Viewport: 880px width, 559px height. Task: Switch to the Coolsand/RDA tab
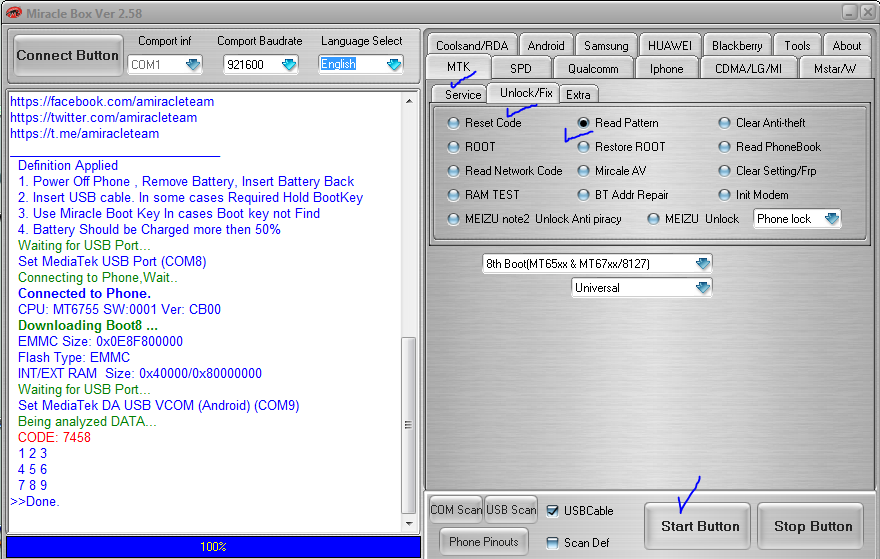click(x=472, y=45)
